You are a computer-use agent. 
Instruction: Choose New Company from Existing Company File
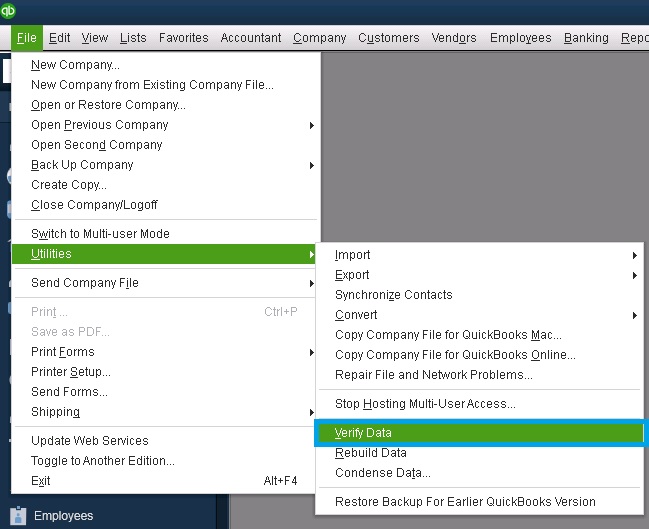(x=166, y=85)
